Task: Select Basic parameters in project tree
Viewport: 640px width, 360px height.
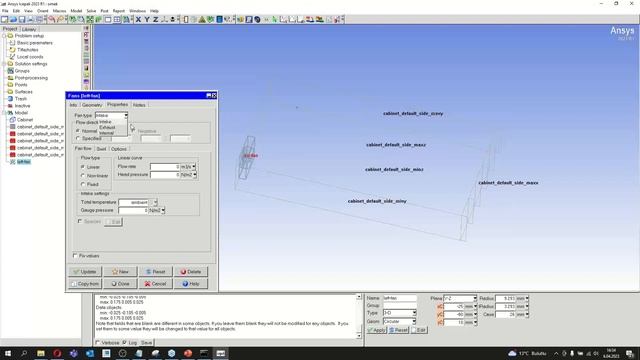Action: click(x=35, y=43)
